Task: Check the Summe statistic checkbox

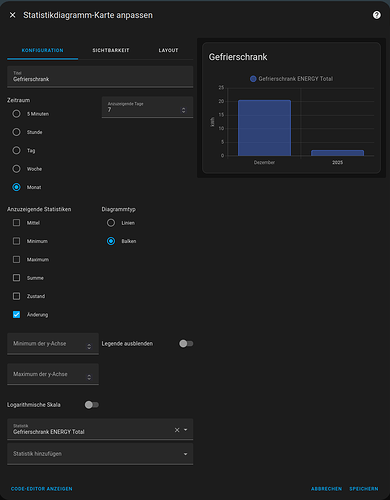Action: tap(16, 278)
